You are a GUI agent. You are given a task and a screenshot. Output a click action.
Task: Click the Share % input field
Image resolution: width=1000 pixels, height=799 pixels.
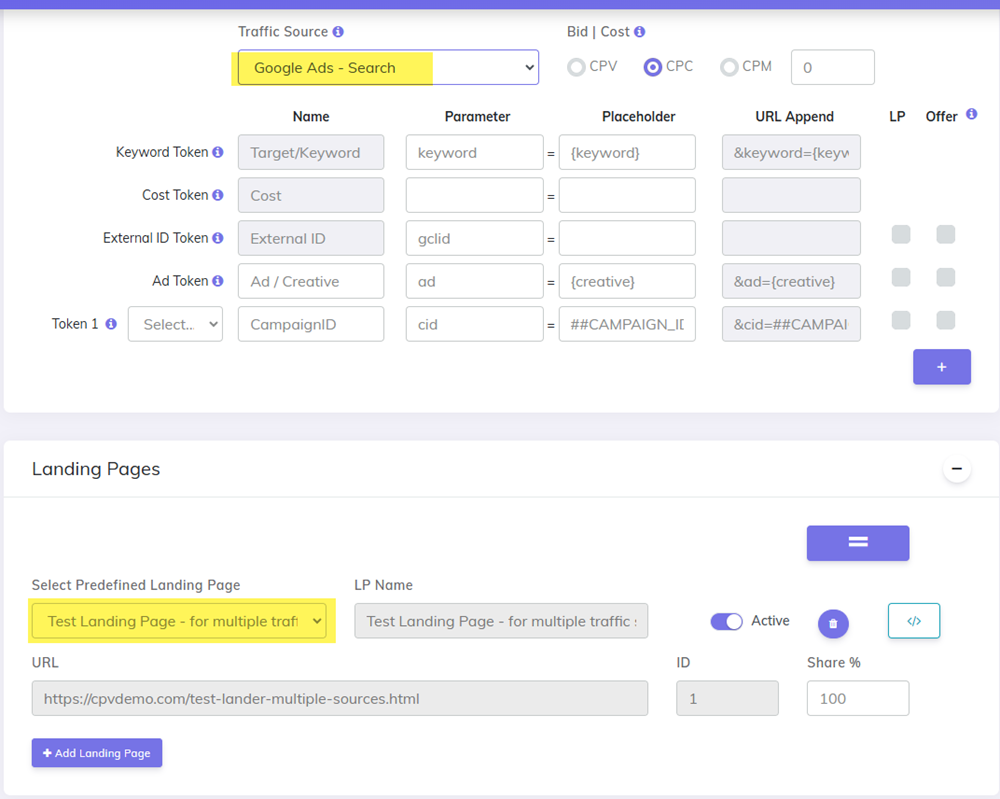pyautogui.click(x=857, y=698)
